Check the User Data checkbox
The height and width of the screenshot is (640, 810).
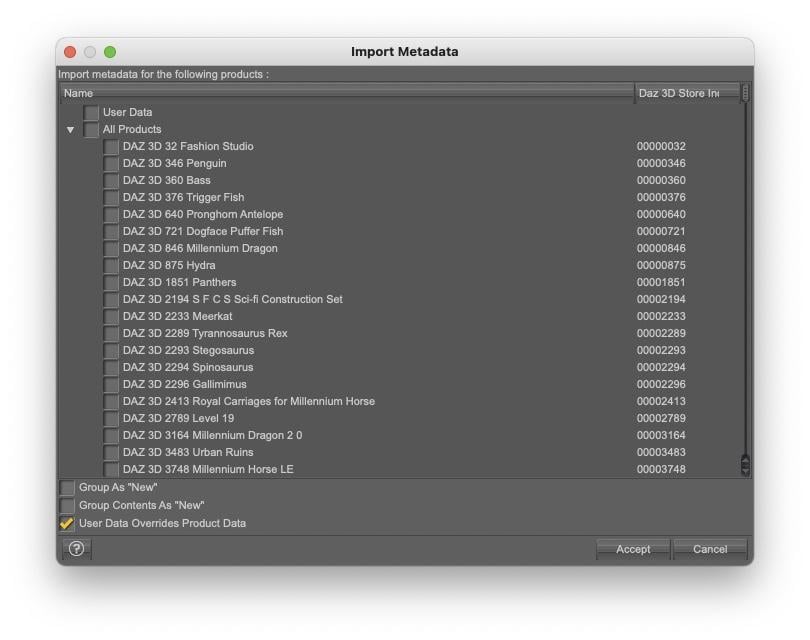pyautogui.click(x=91, y=113)
